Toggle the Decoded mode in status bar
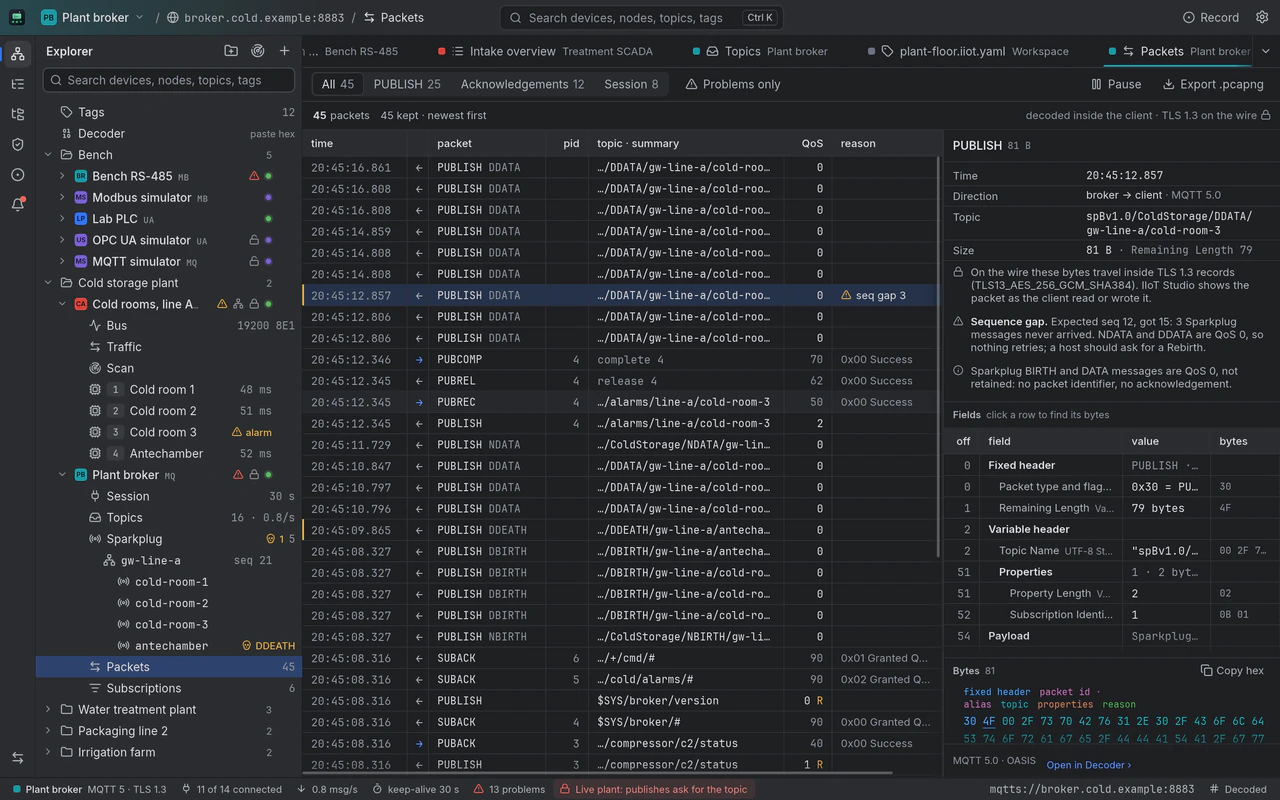Viewport: 1280px width, 800px height. click(x=1238, y=789)
